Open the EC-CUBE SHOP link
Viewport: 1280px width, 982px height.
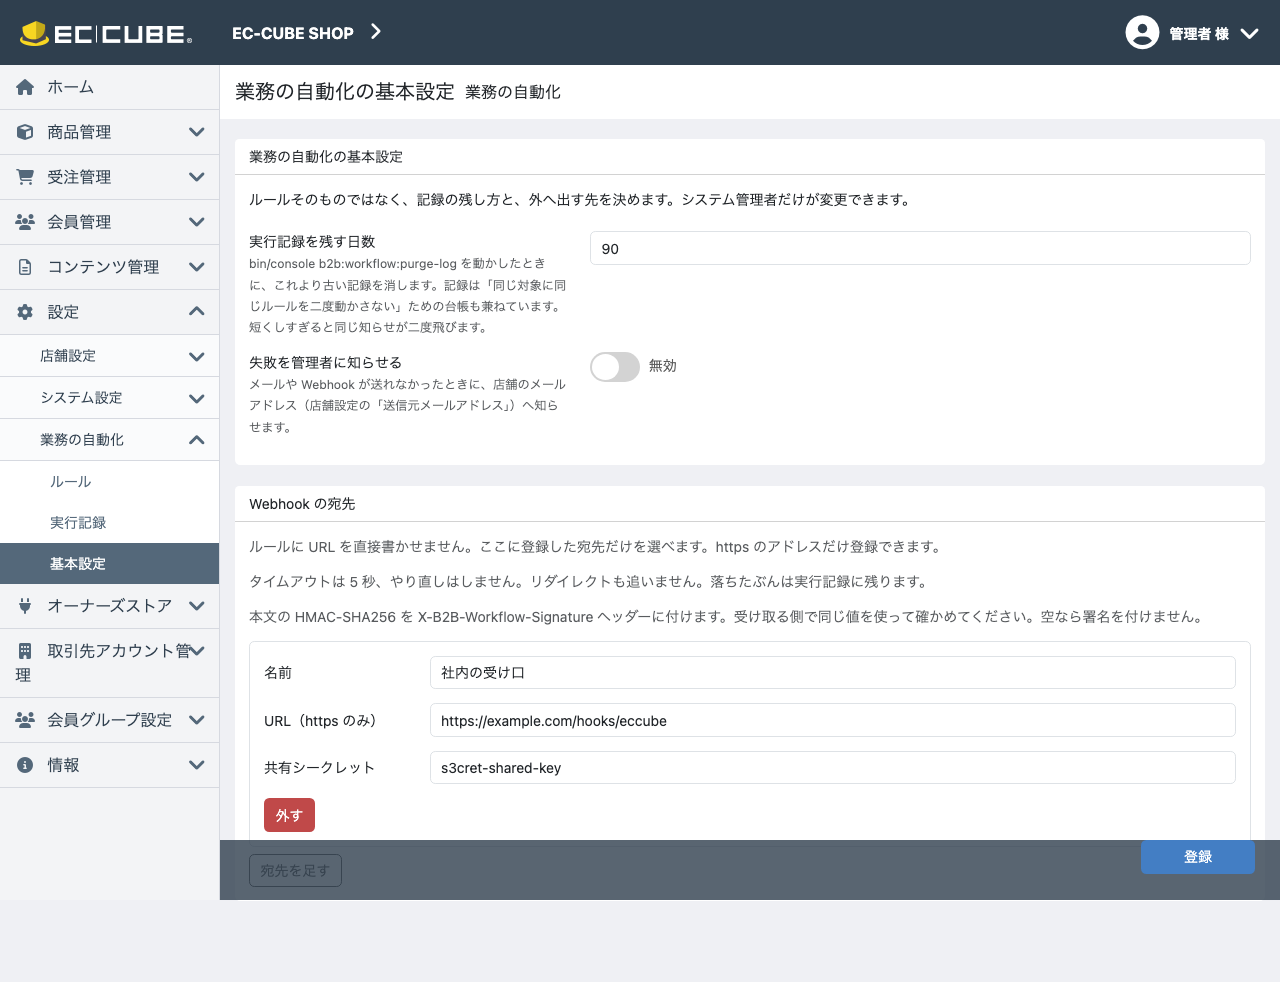click(293, 33)
